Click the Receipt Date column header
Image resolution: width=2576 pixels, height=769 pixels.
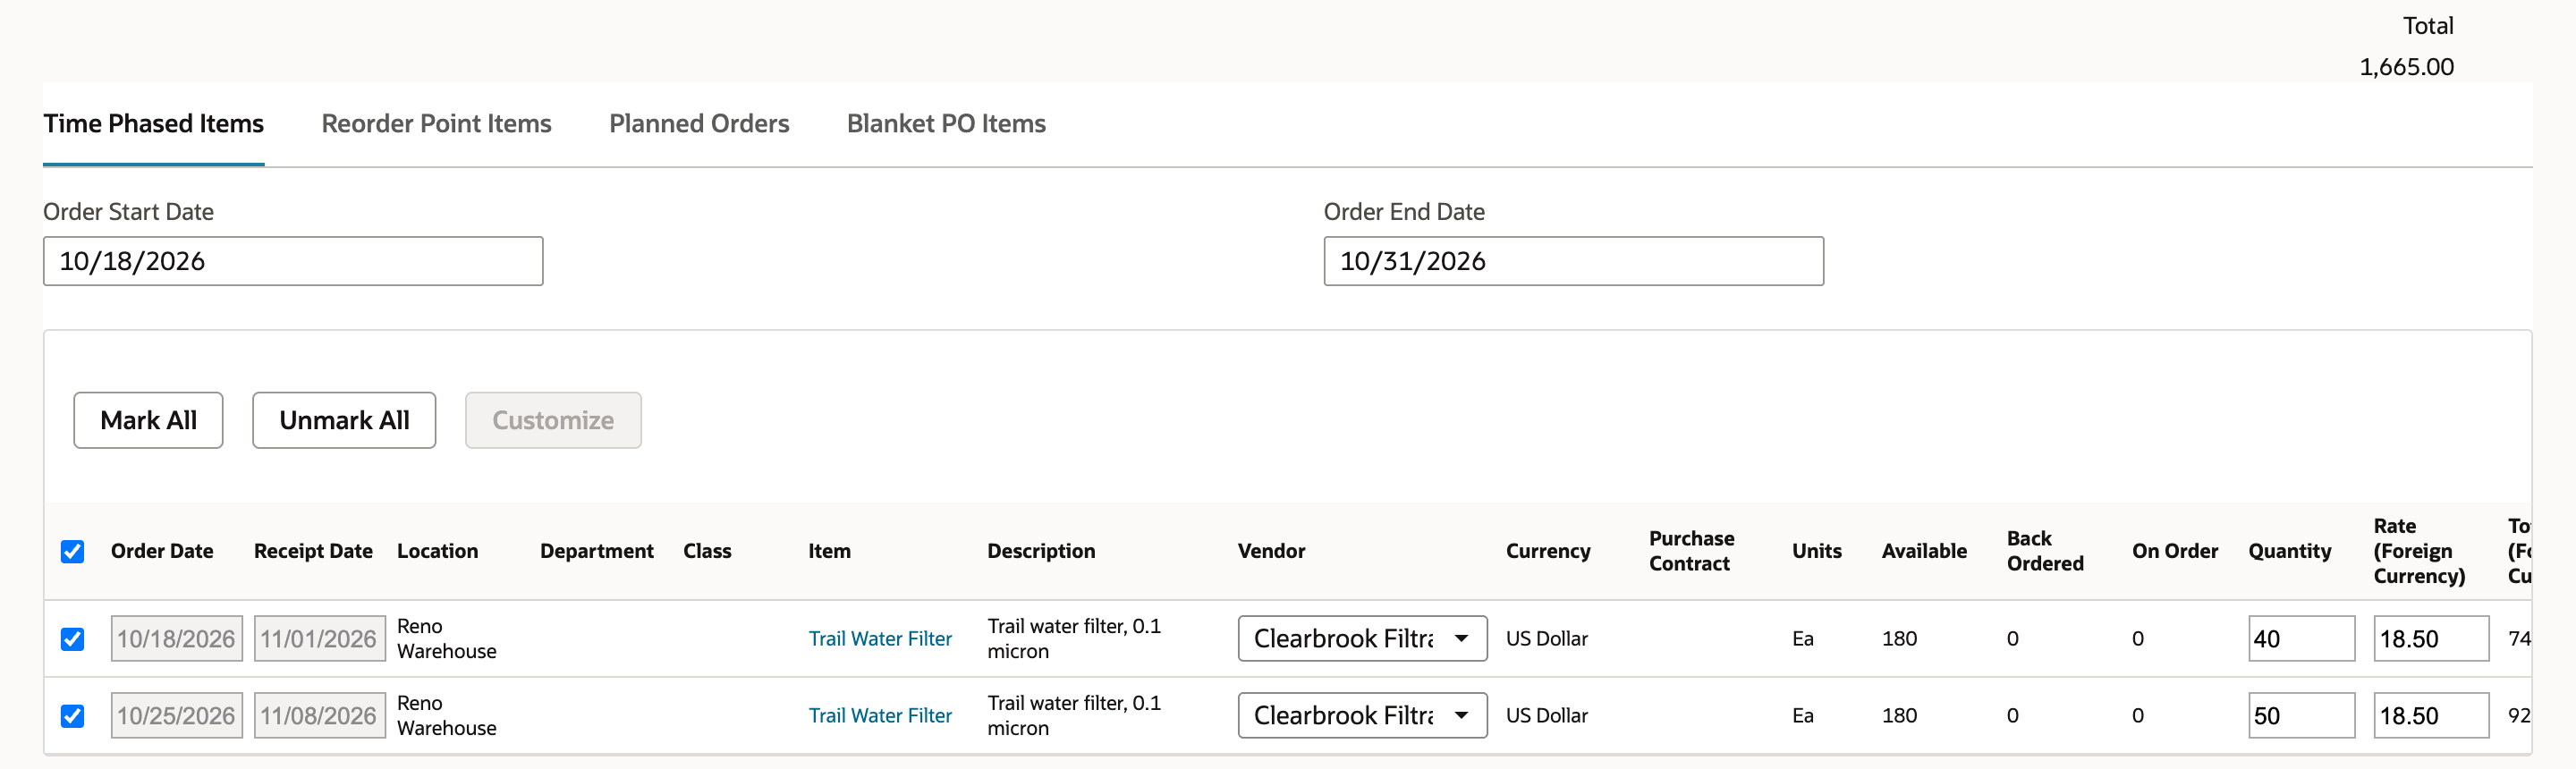click(x=313, y=551)
